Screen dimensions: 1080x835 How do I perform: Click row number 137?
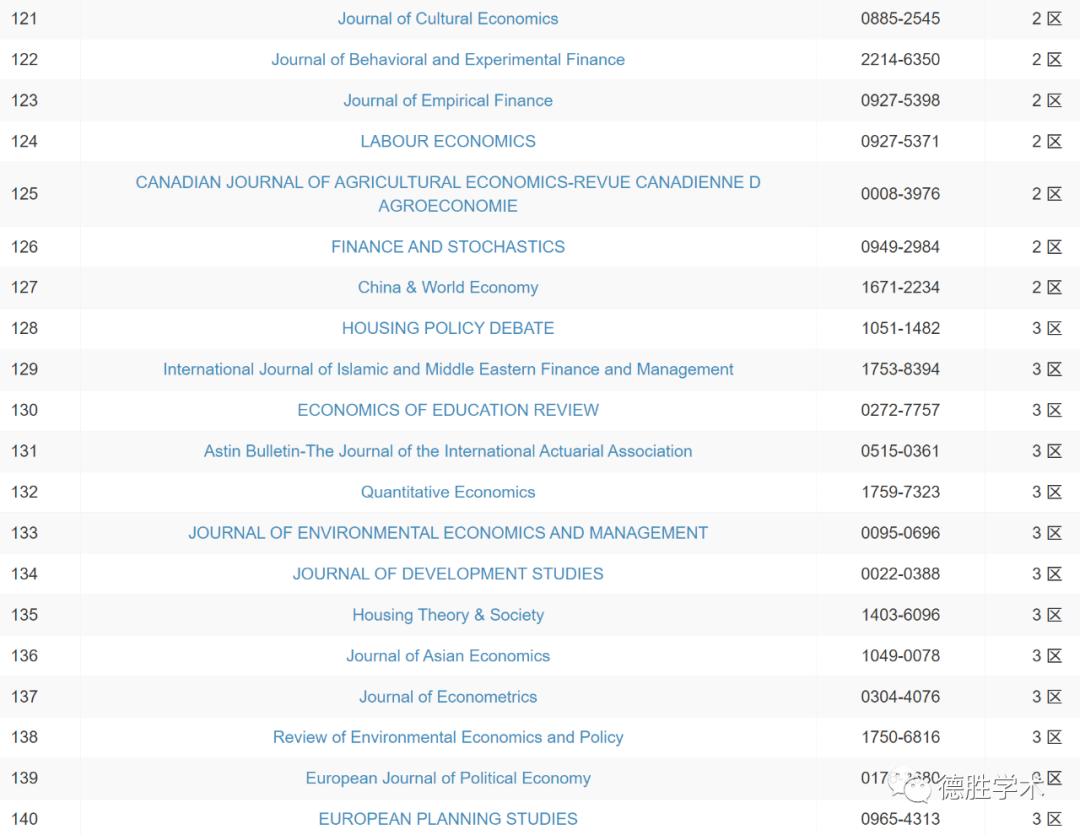point(24,697)
